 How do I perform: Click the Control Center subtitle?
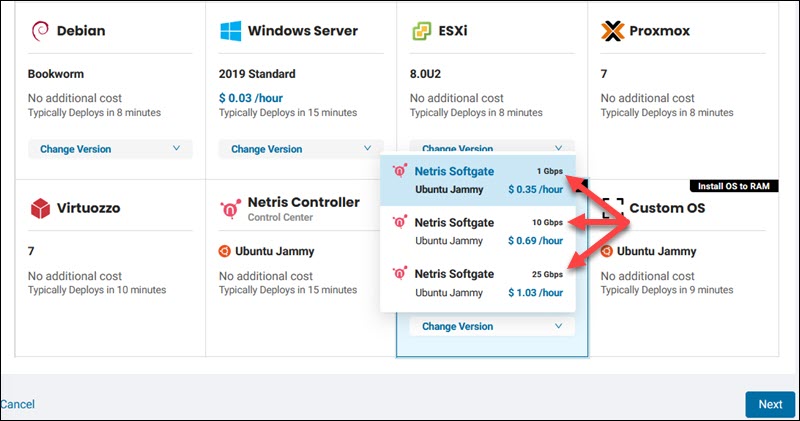[280, 217]
